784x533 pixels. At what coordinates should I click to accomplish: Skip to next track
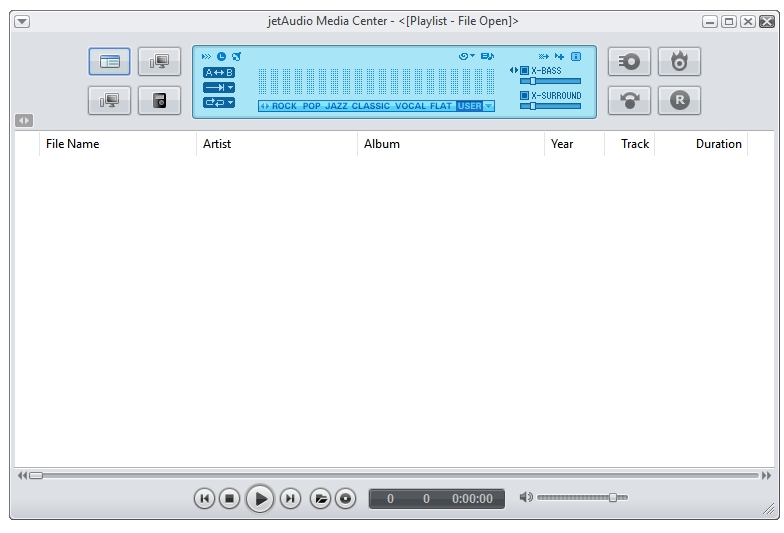pyautogui.click(x=290, y=498)
